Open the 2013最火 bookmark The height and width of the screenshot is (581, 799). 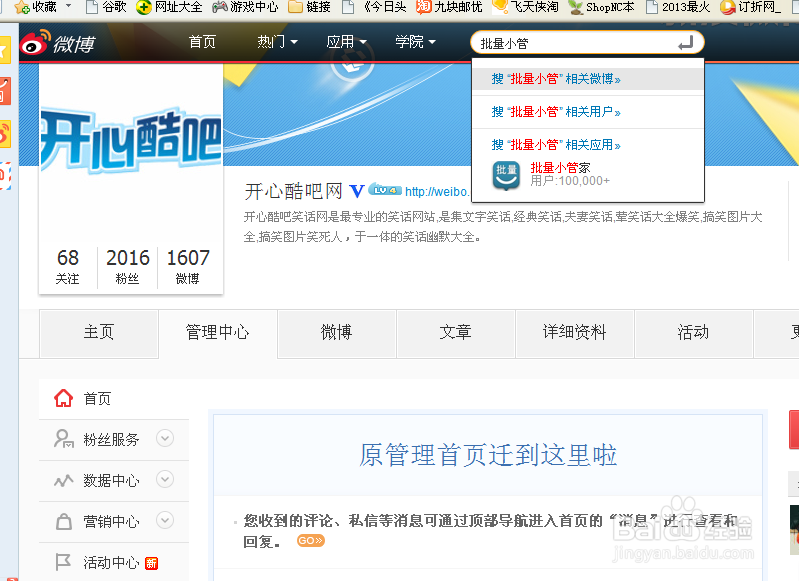tap(678, 7)
